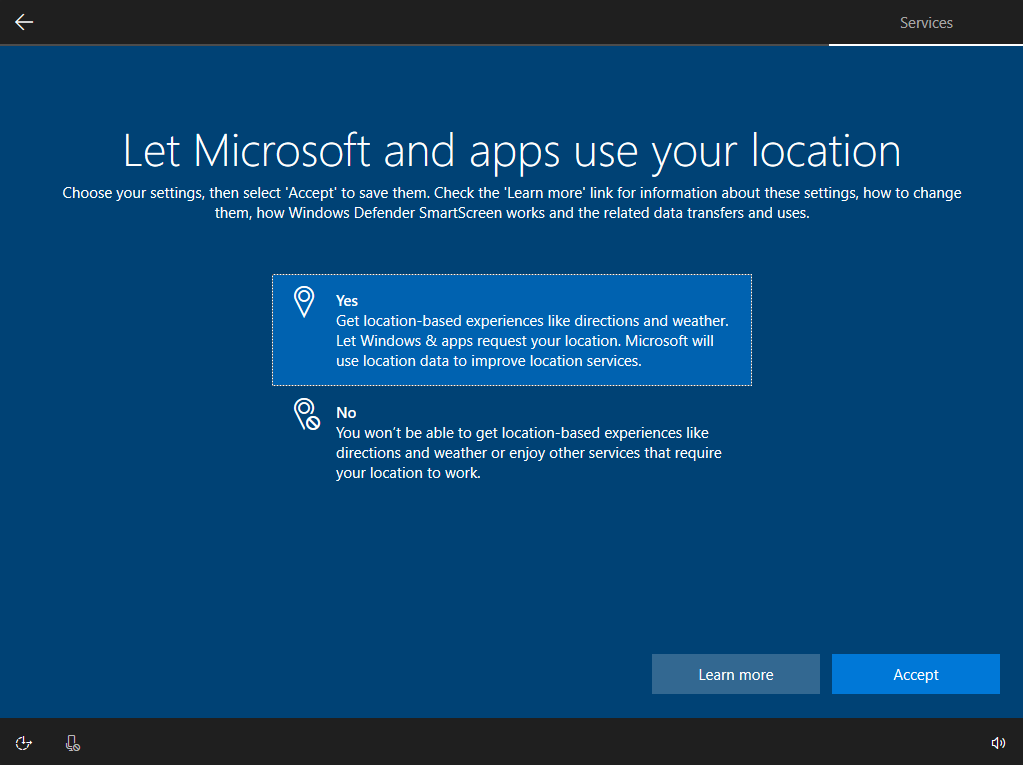Click the location pin icon beside Yes
Screen dimensions: 1023x765
click(x=304, y=302)
